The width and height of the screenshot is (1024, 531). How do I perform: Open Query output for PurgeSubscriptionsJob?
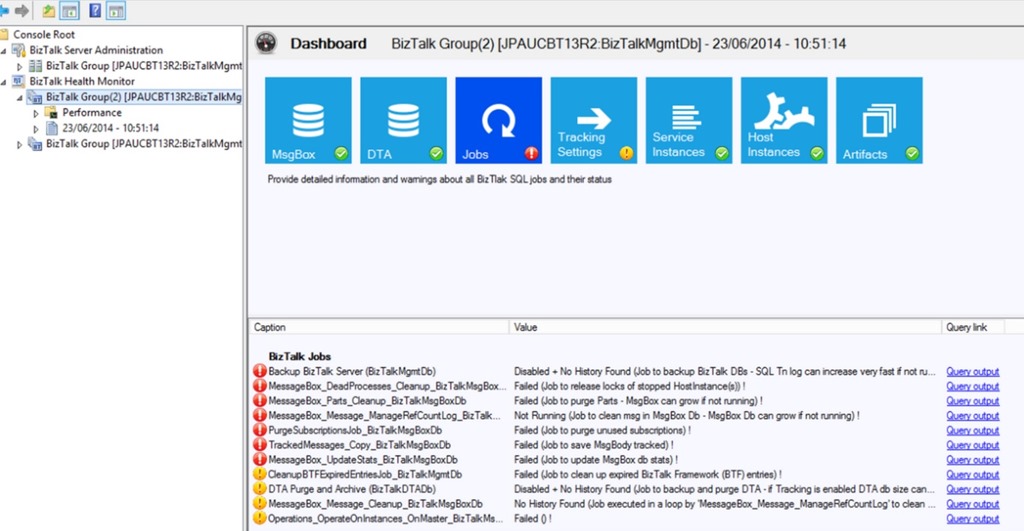[972, 430]
